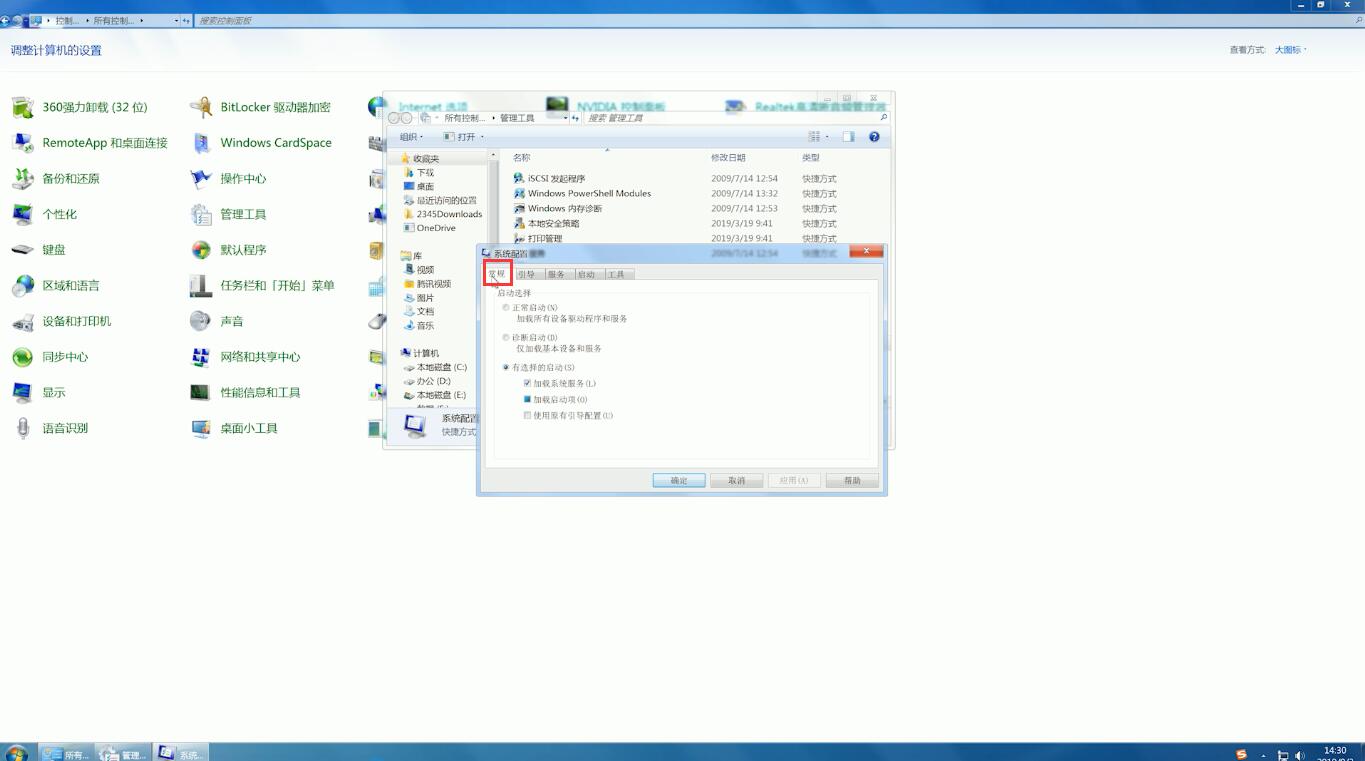This screenshot has width=1365, height=761.
Task: Open 性能信息和工具
Action: pos(245,393)
